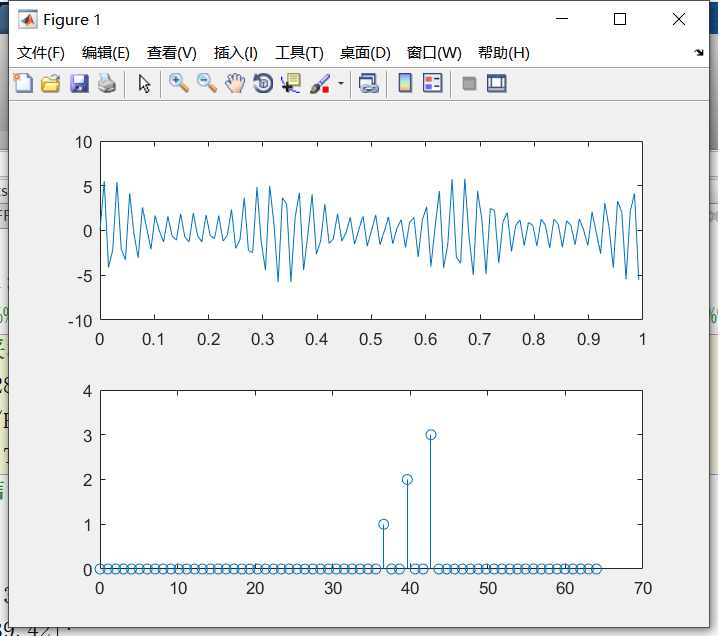Click the MATLAB logo in title bar

(x=27, y=20)
